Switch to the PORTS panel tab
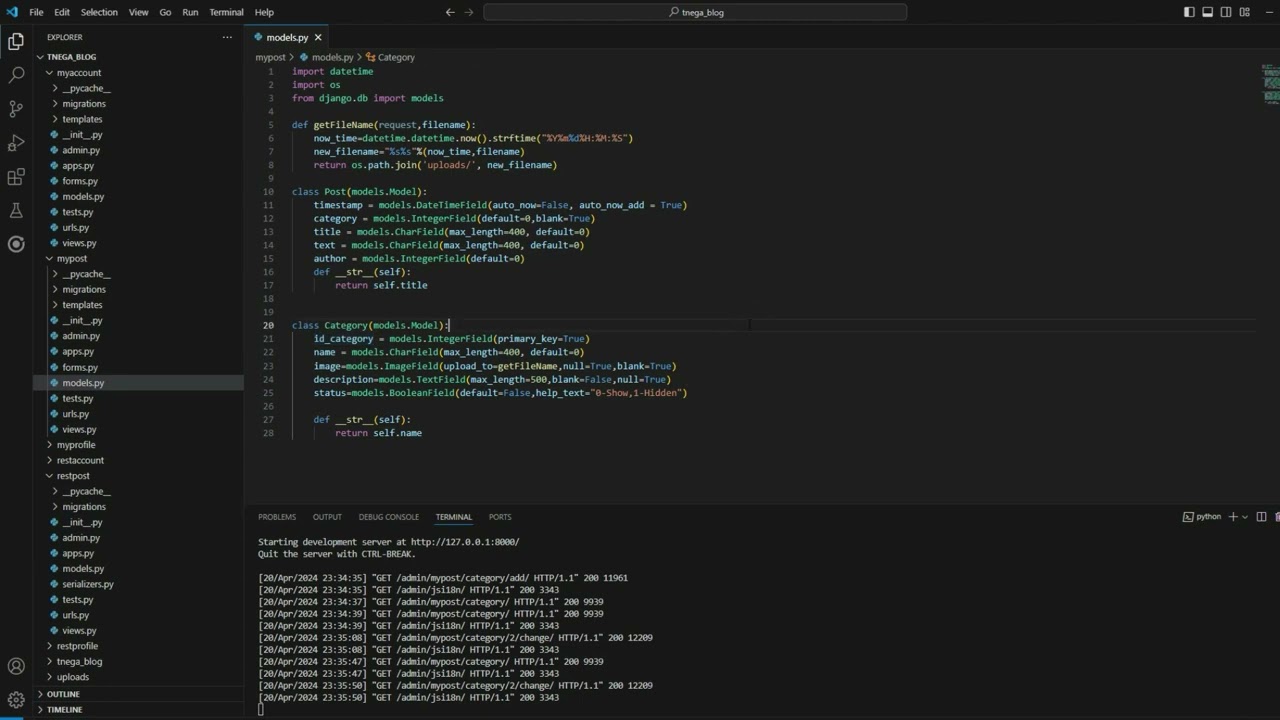This screenshot has height=720, width=1280. (500, 517)
